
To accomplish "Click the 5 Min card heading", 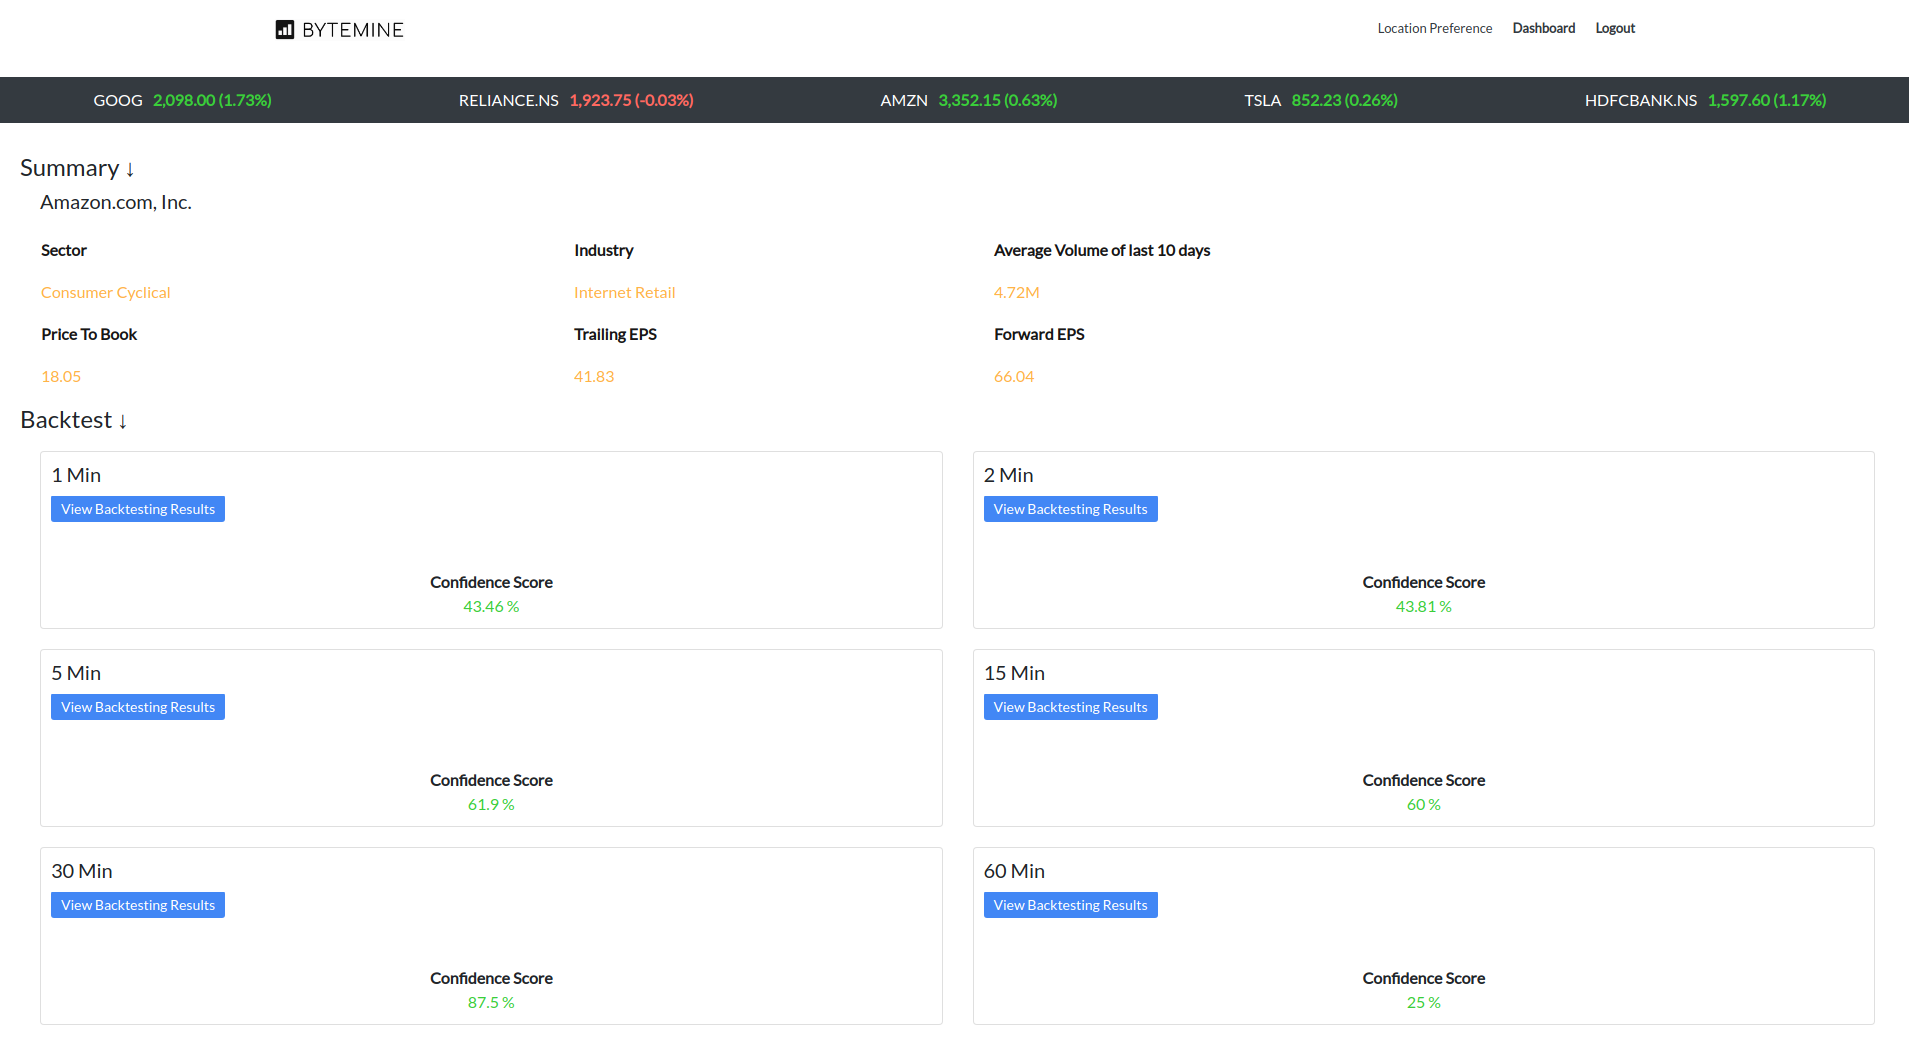I will pyautogui.click(x=76, y=673).
